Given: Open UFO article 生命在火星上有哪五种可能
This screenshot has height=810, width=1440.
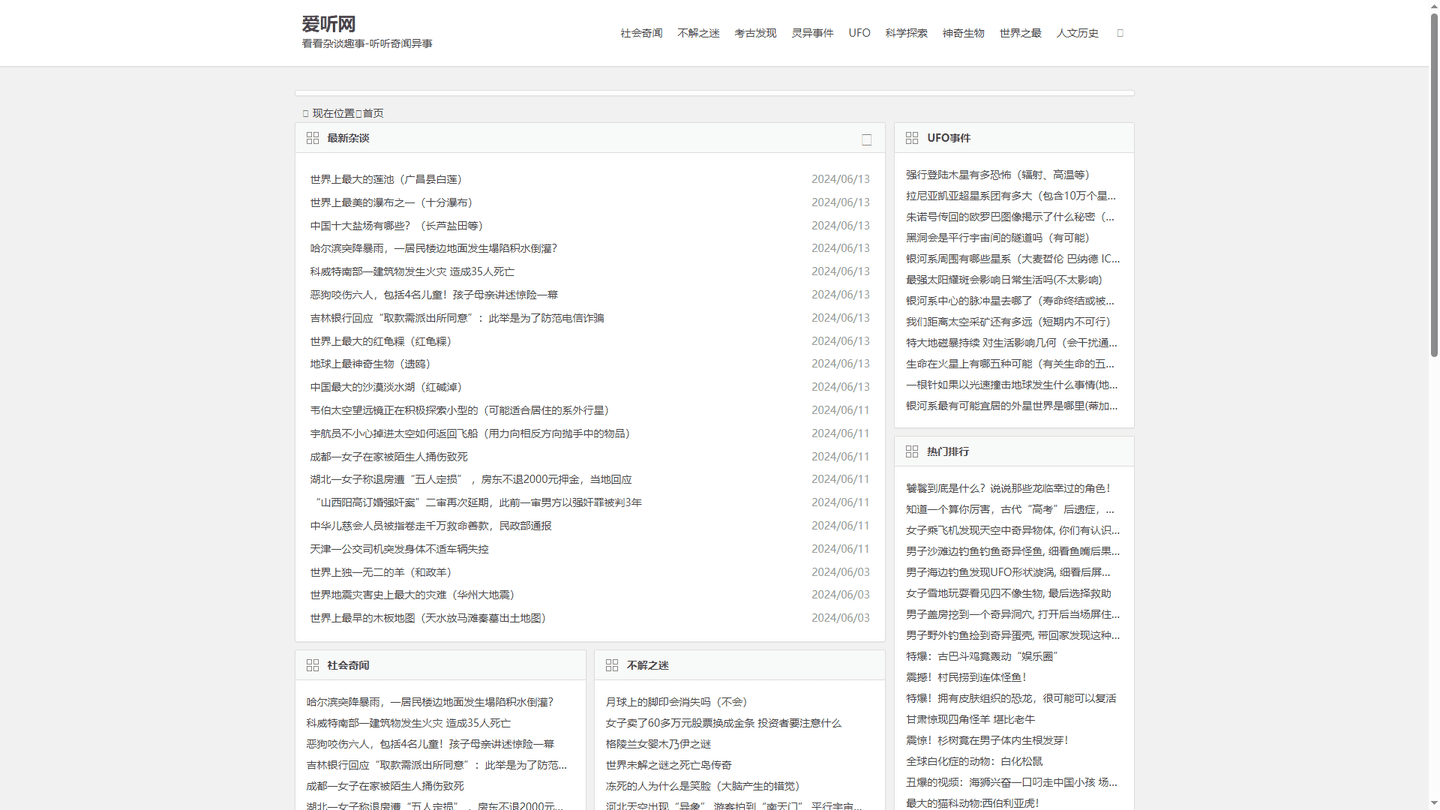Looking at the screenshot, I should pyautogui.click(x=1011, y=364).
